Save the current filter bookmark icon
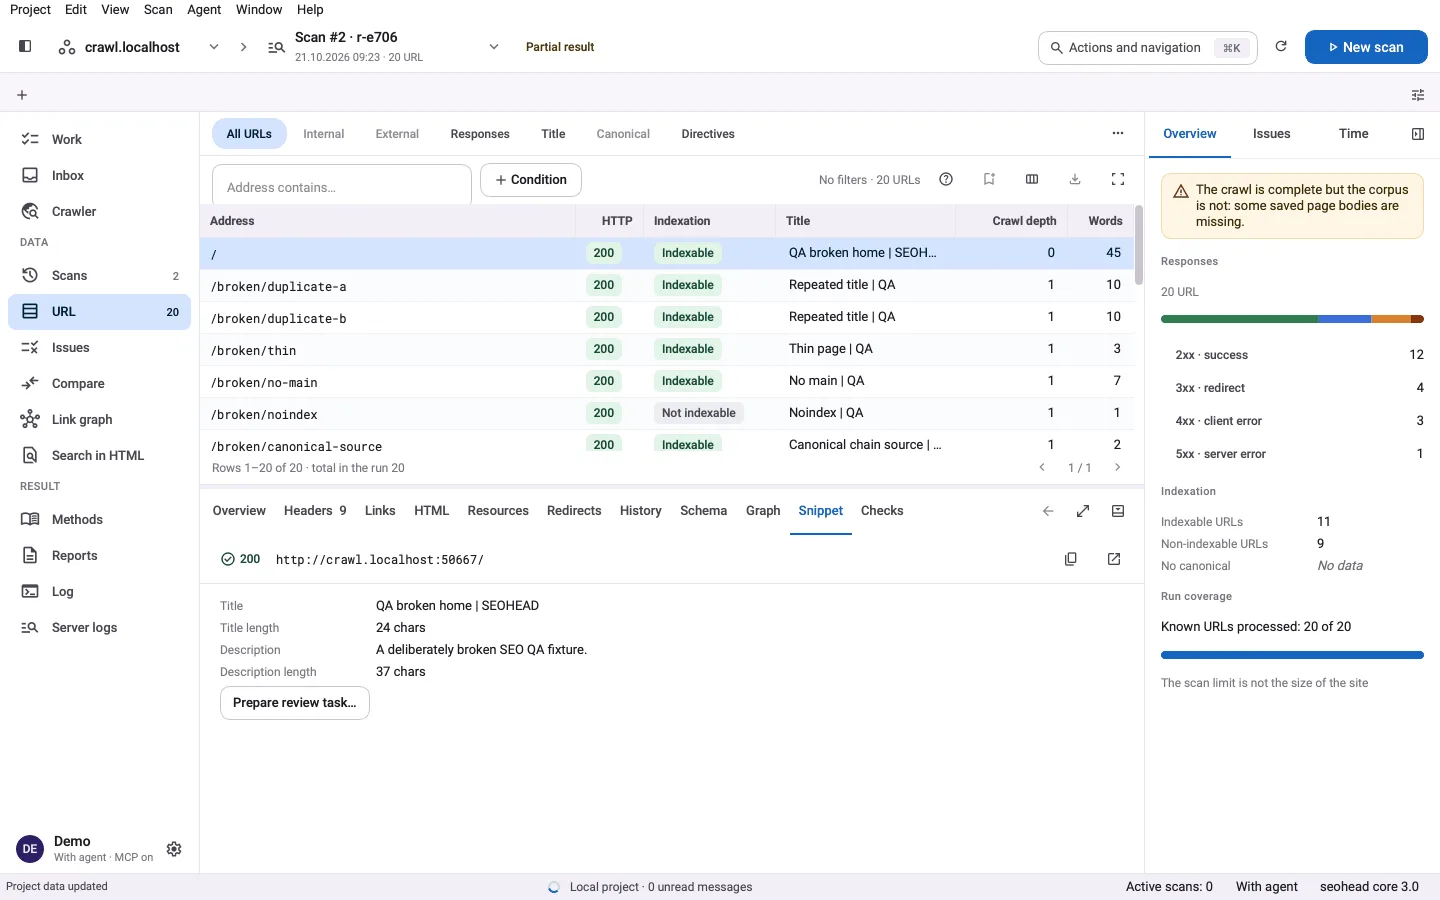 click(x=989, y=179)
